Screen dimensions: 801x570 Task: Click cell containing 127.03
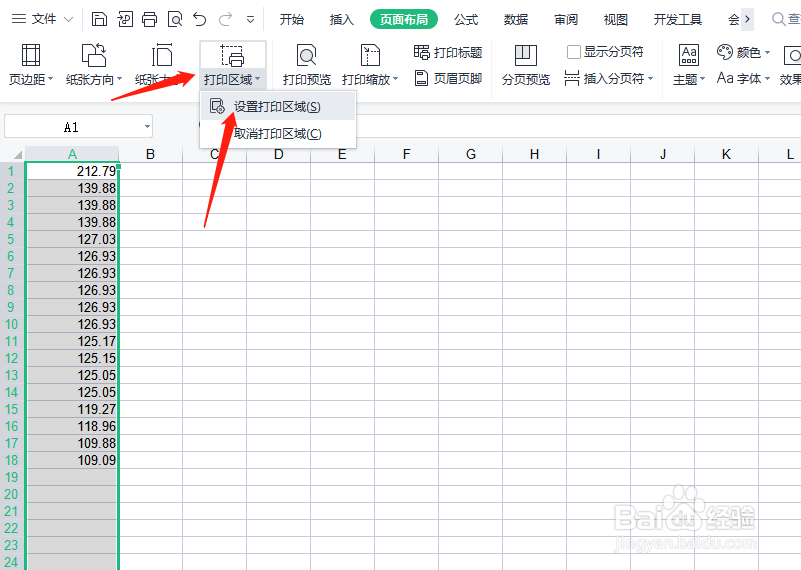[x=72, y=239]
